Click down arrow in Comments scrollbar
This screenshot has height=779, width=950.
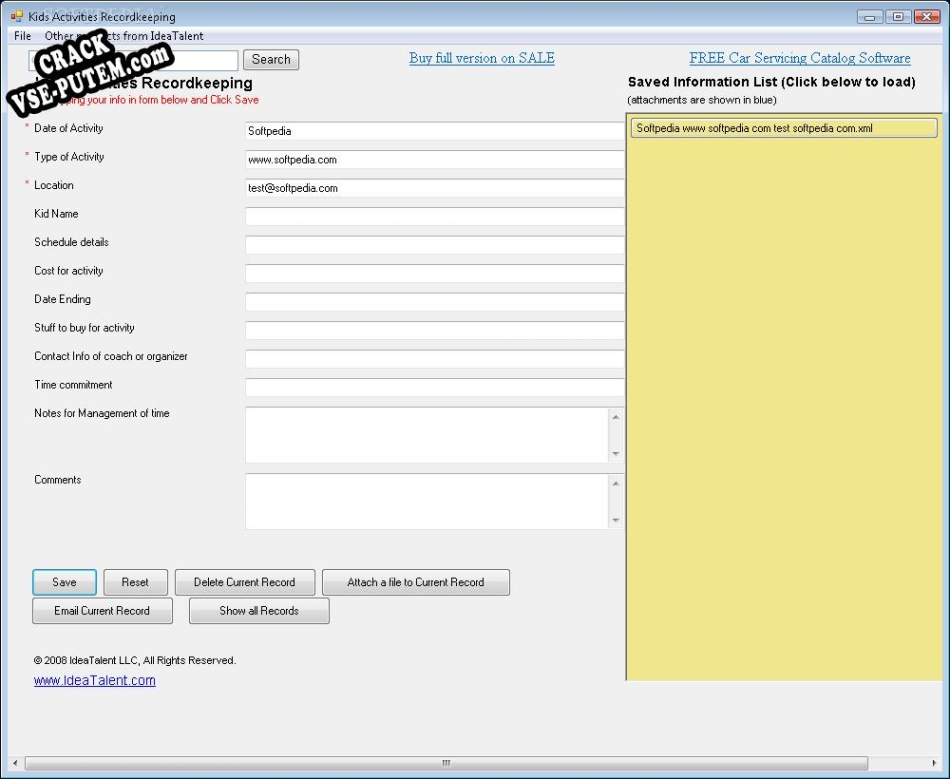click(x=616, y=520)
